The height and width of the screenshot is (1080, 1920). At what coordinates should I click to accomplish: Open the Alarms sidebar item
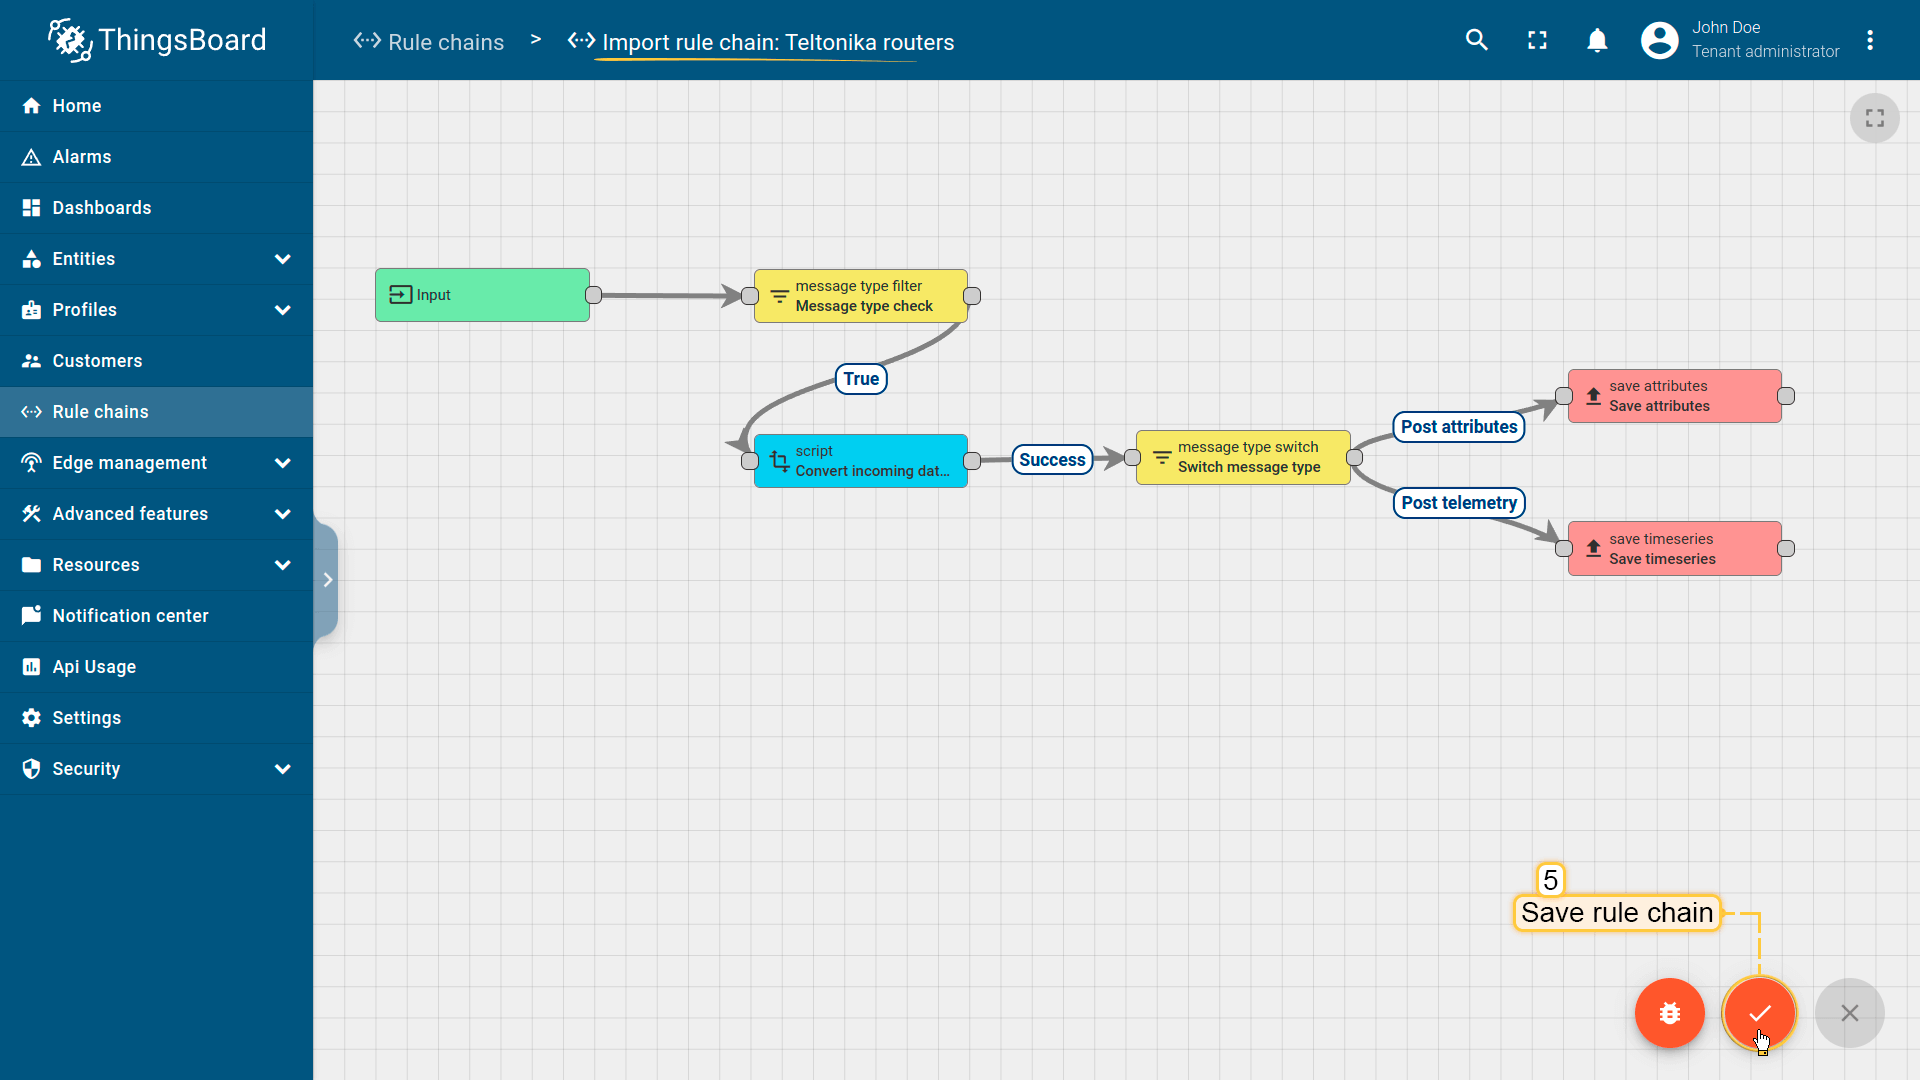(82, 157)
